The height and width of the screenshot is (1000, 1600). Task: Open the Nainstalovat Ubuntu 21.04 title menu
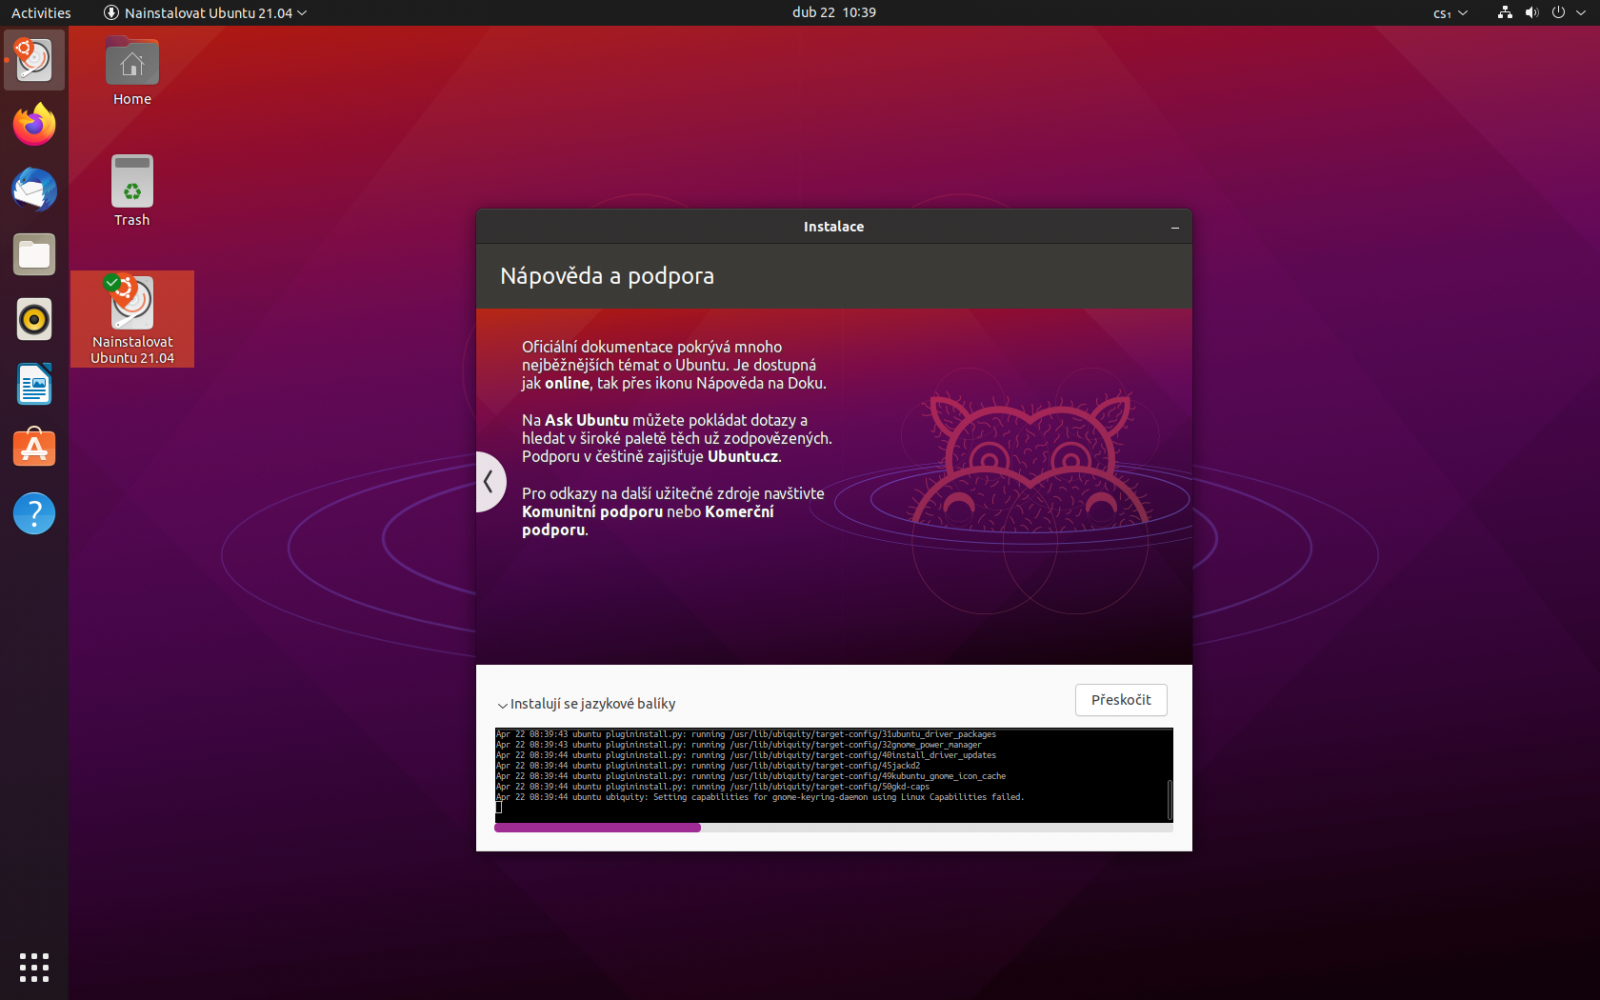(205, 13)
